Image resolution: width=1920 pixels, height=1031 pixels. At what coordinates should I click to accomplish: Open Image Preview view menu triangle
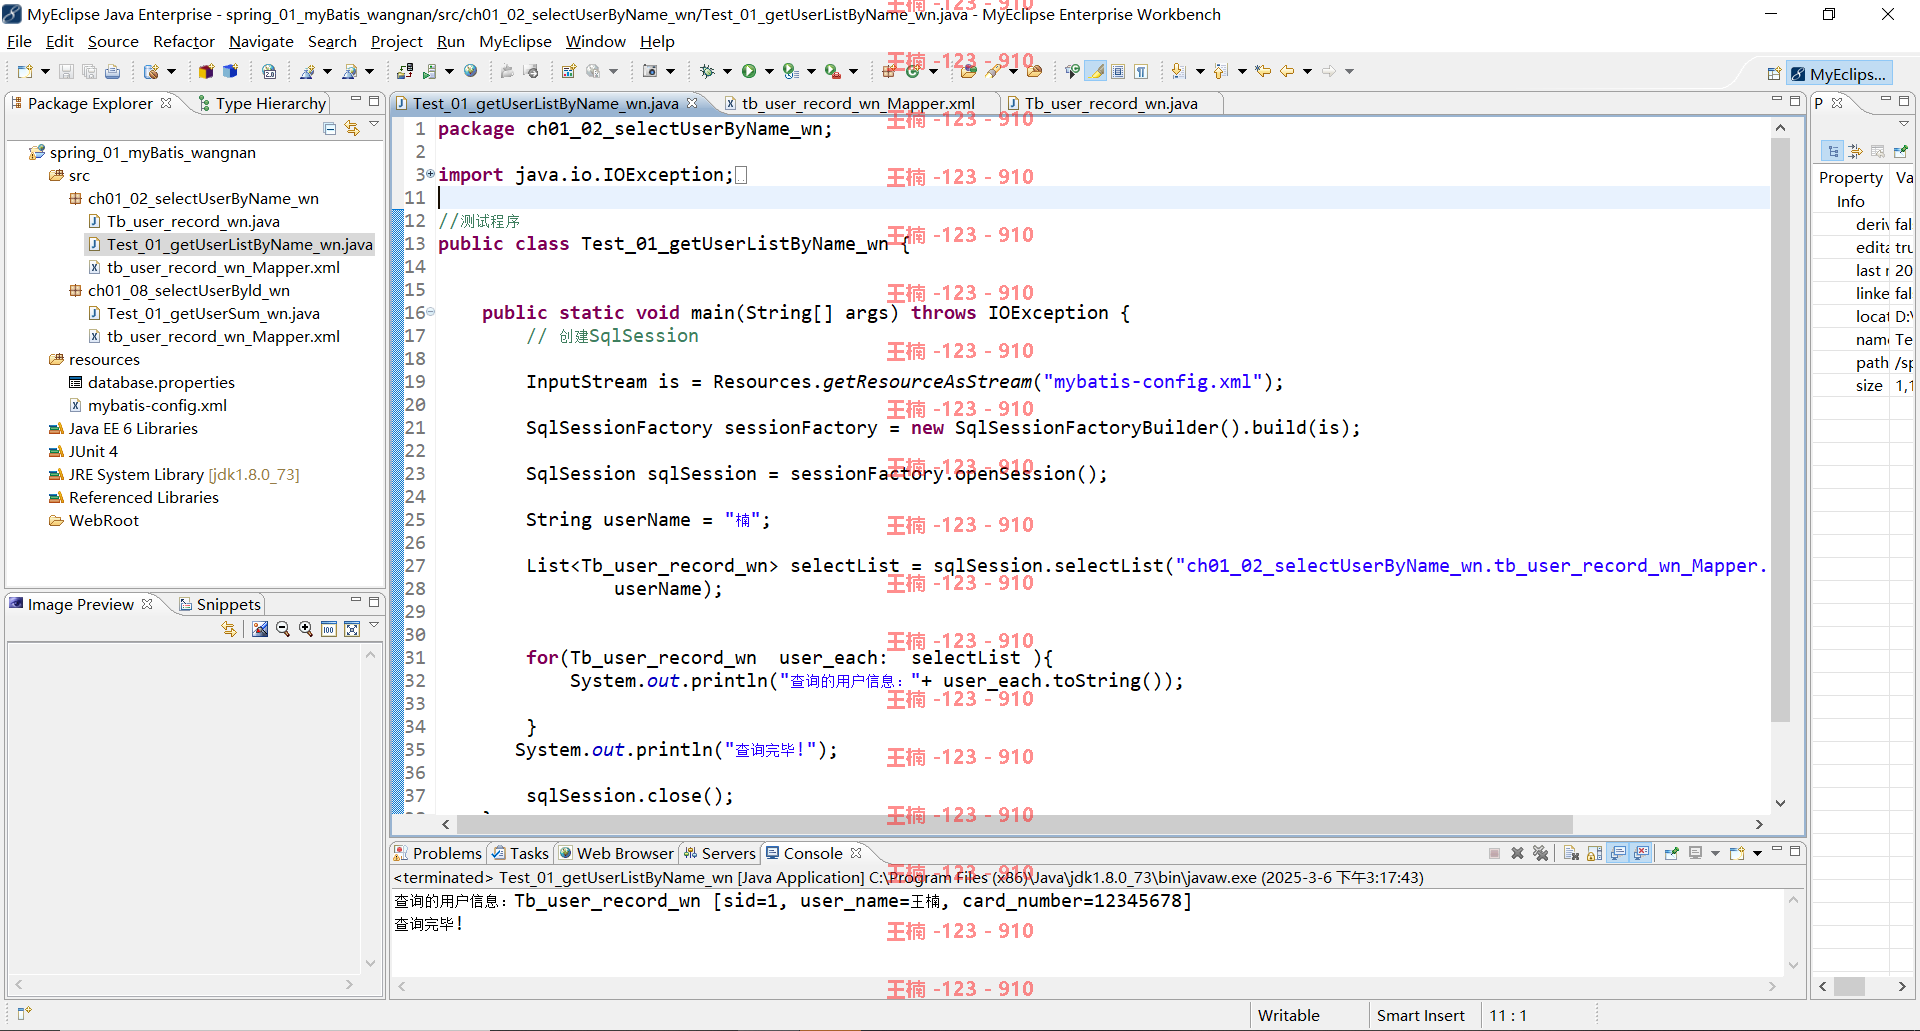tap(374, 625)
